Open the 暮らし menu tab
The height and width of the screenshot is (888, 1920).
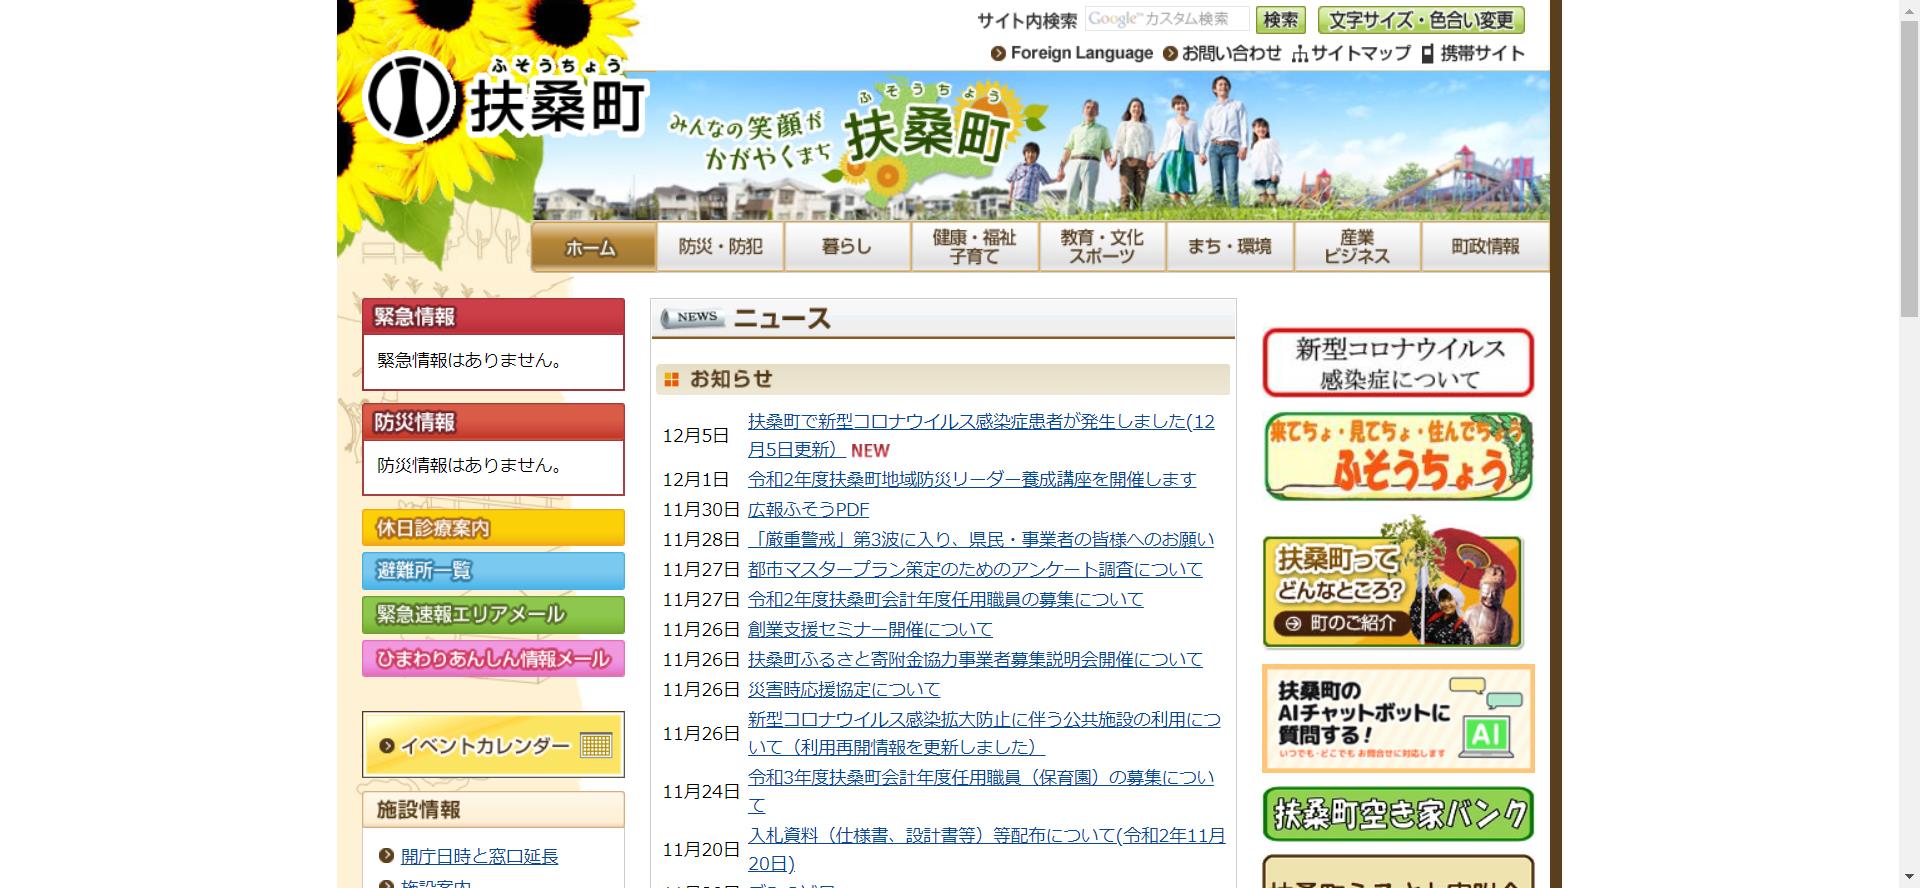[x=847, y=246]
